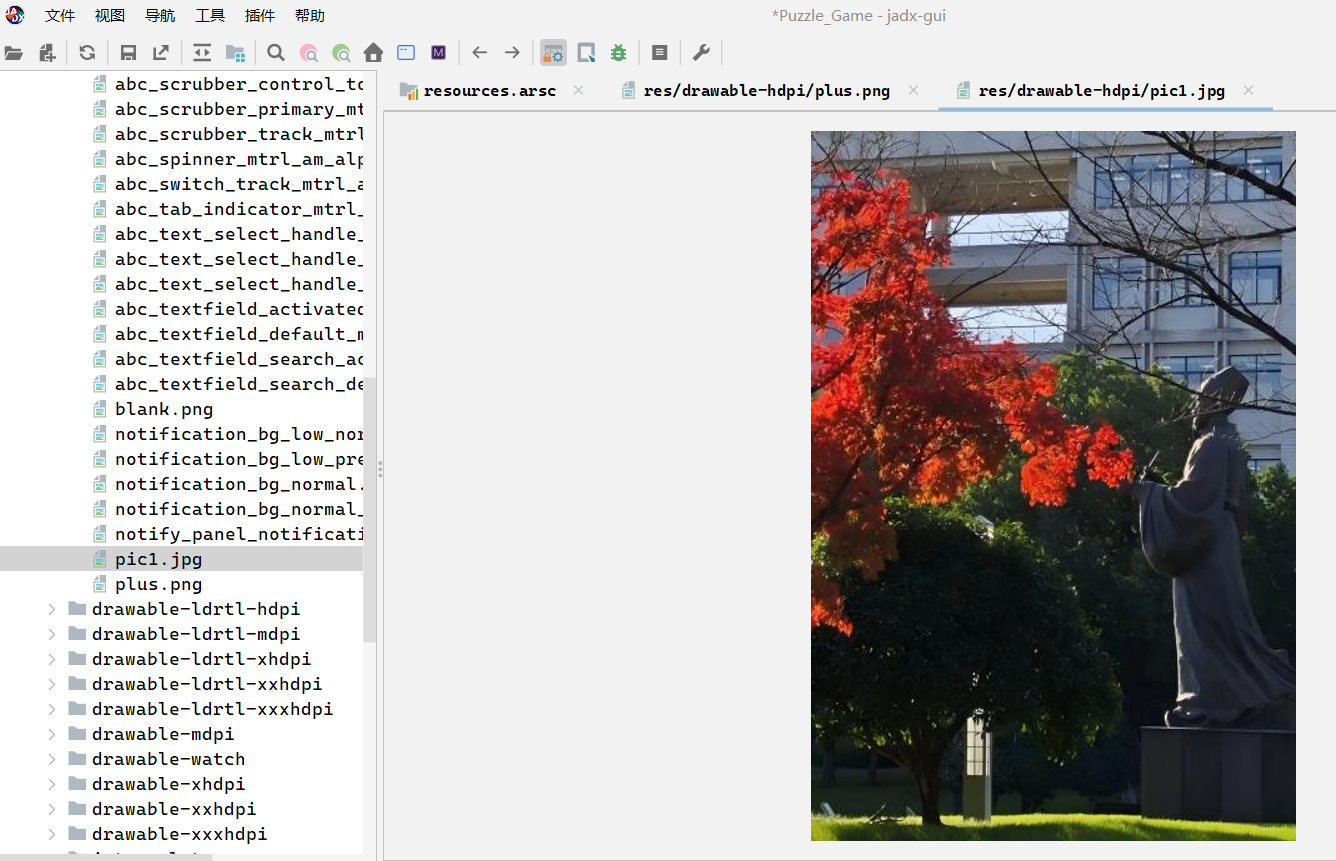Viewport: 1336px width, 861px height.
Task: Open AndroidManifest with the purple M icon
Action: pos(438,53)
